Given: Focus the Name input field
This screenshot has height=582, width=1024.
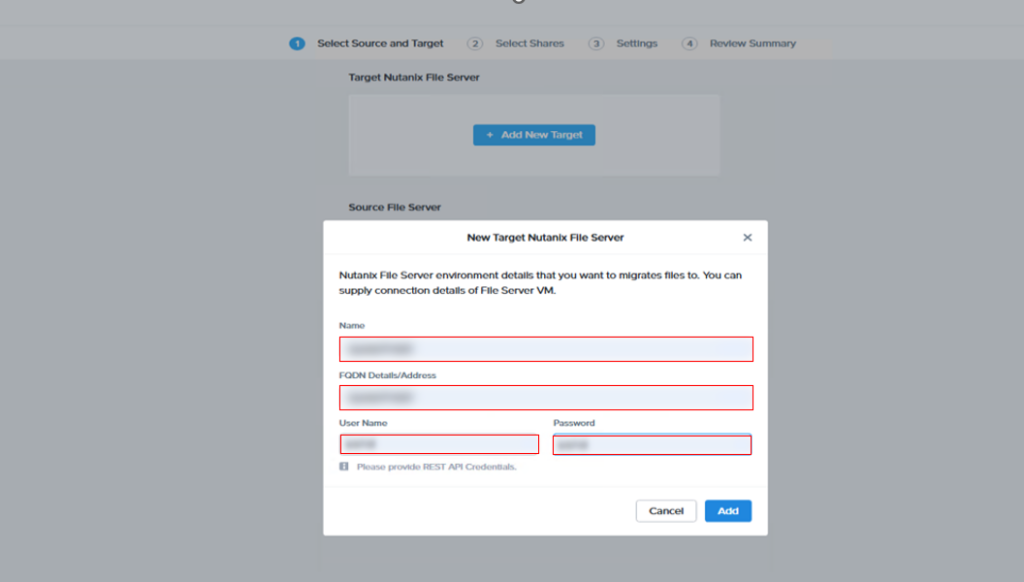Looking at the screenshot, I should click(546, 349).
